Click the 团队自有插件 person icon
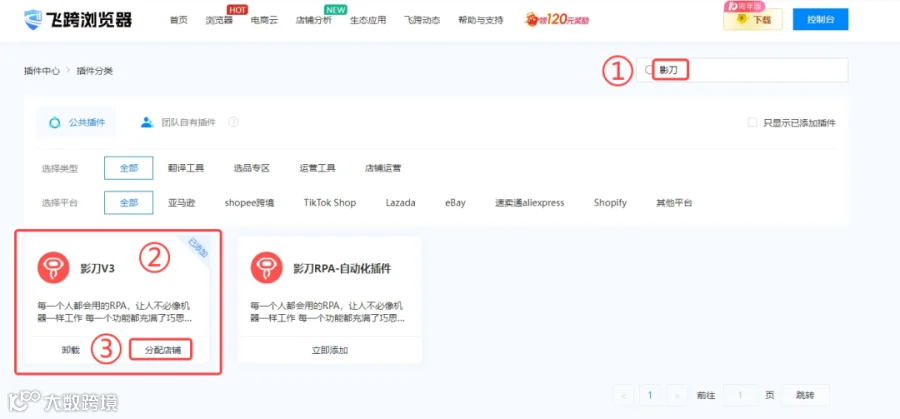Screen dimensions: 900x419 pyautogui.click(x=148, y=122)
